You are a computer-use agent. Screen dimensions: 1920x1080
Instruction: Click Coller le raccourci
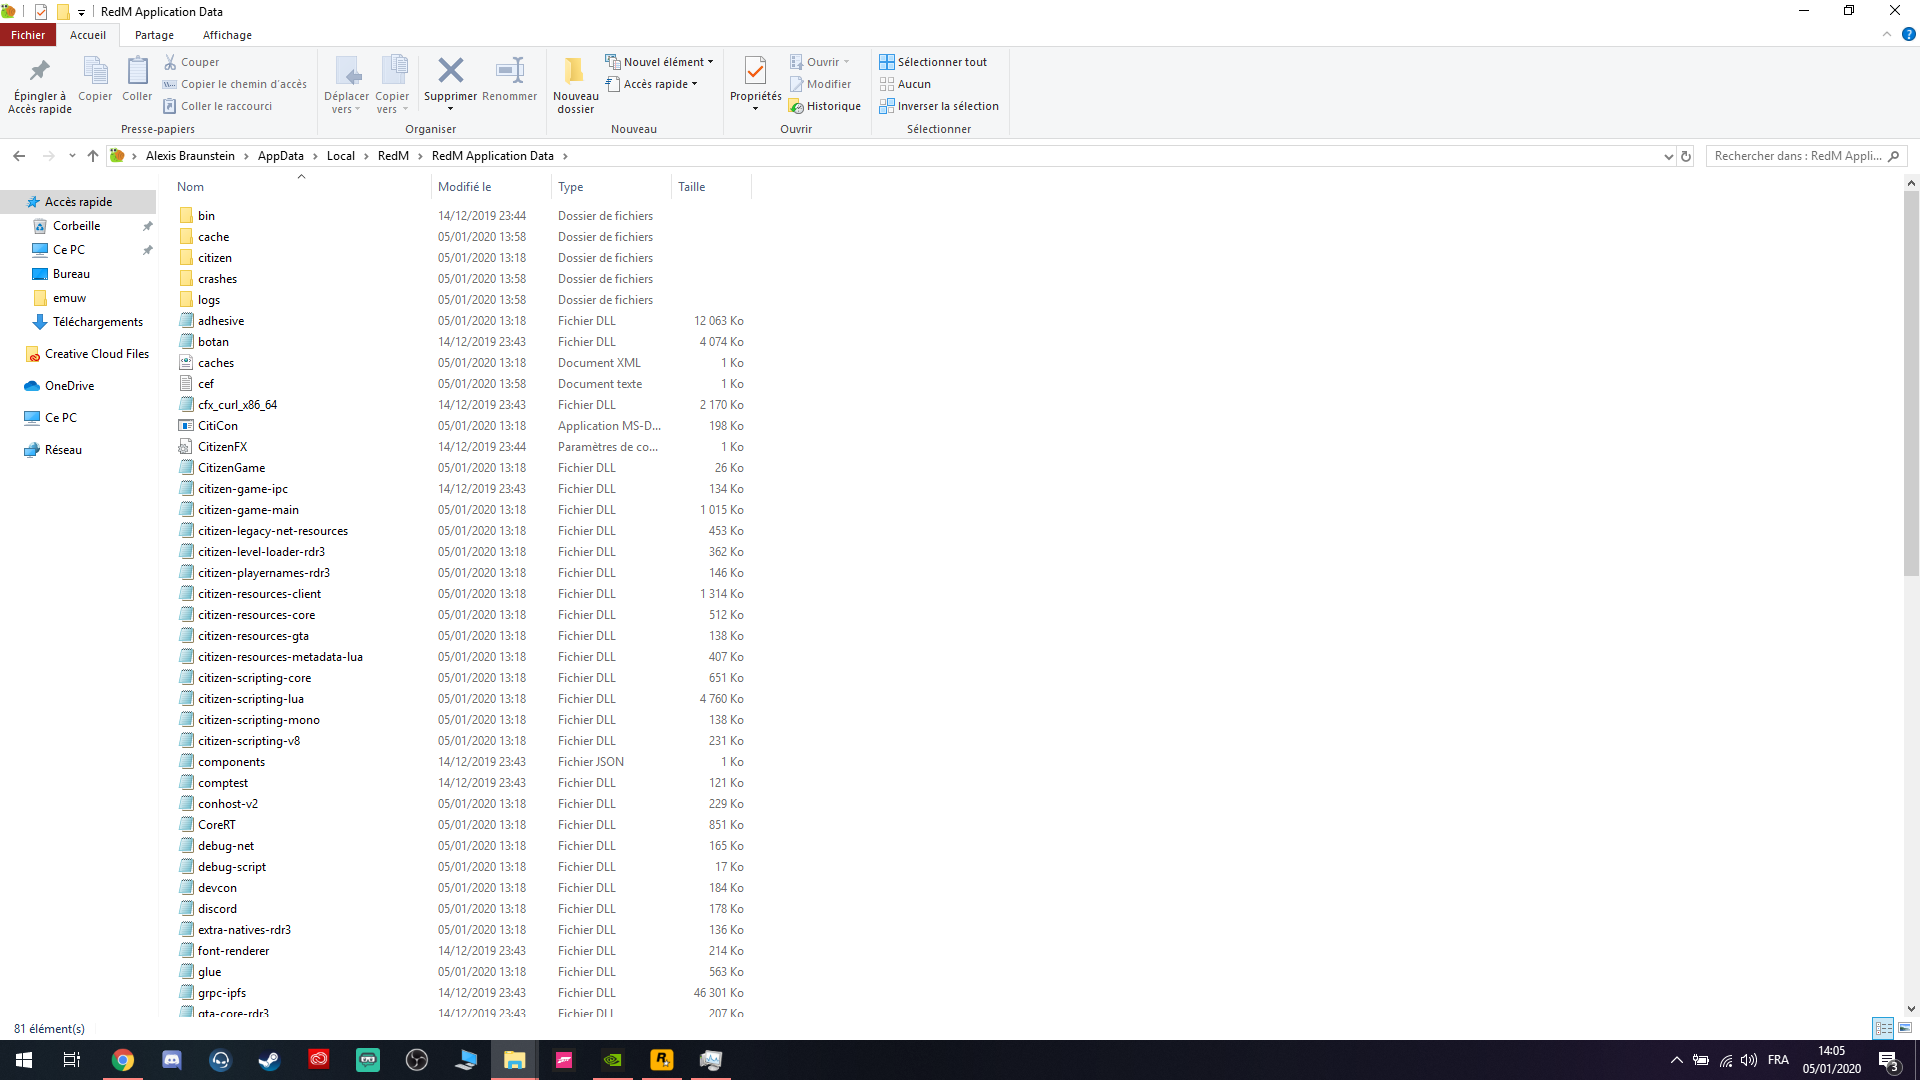(x=218, y=106)
